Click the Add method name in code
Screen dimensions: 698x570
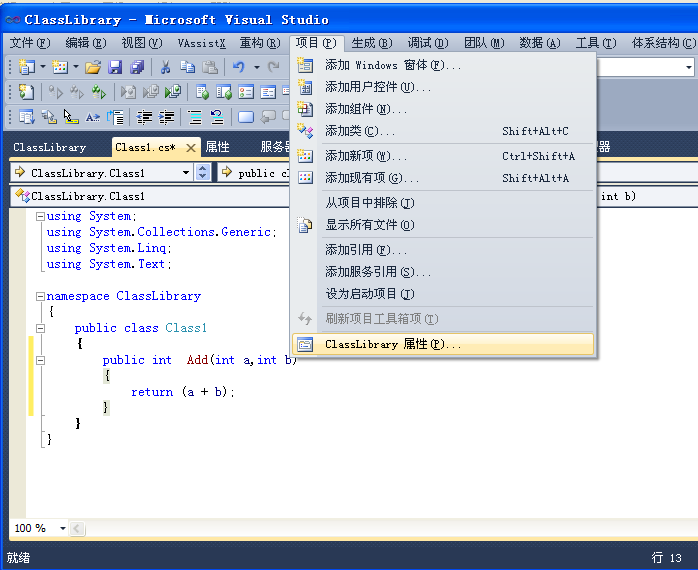point(197,360)
